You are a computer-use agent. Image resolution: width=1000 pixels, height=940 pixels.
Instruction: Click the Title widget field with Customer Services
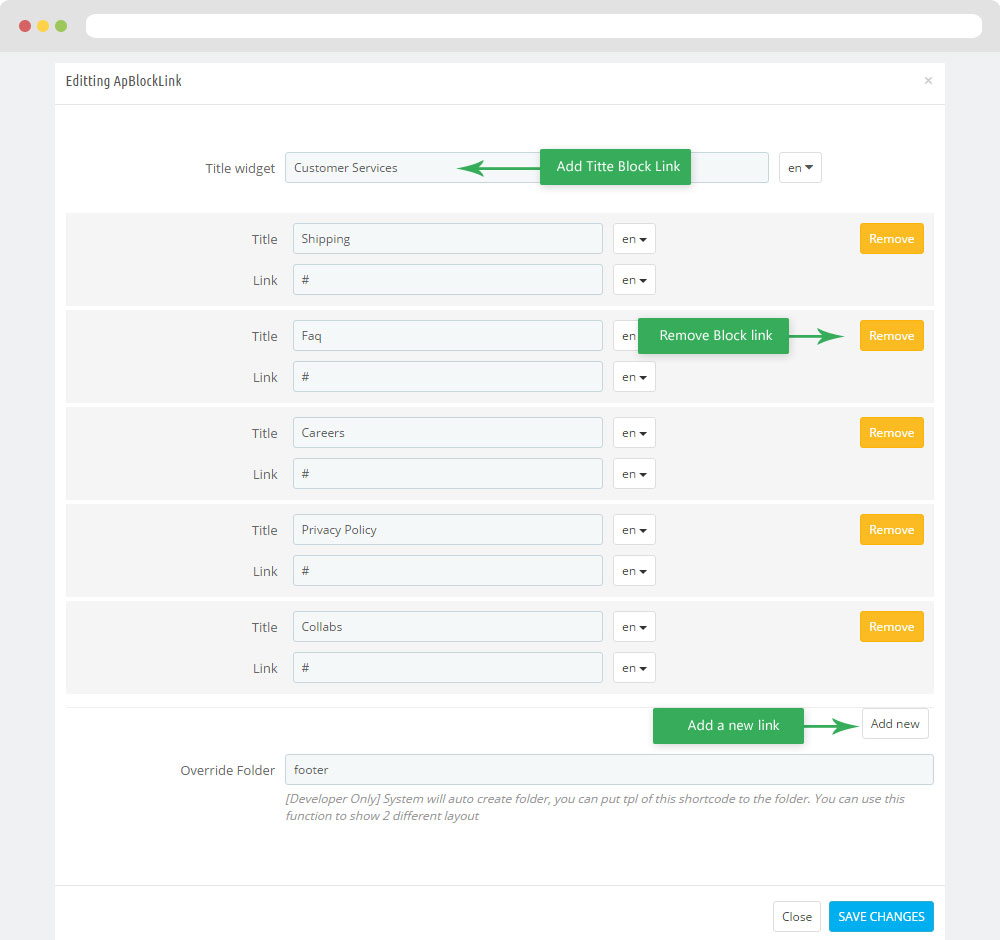point(527,168)
